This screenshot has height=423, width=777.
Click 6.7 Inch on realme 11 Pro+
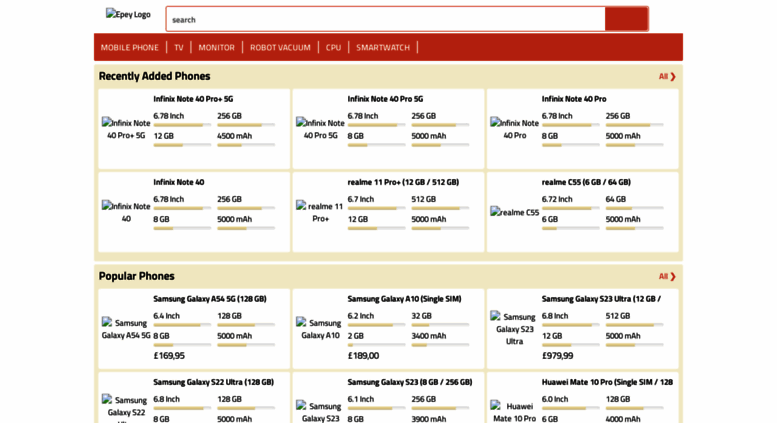click(361, 199)
